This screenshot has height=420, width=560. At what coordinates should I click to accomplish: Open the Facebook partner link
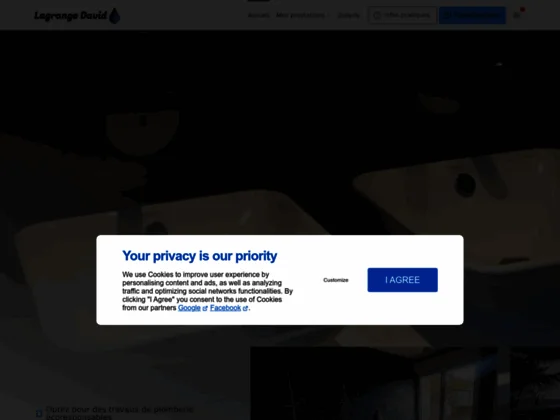pos(225,308)
